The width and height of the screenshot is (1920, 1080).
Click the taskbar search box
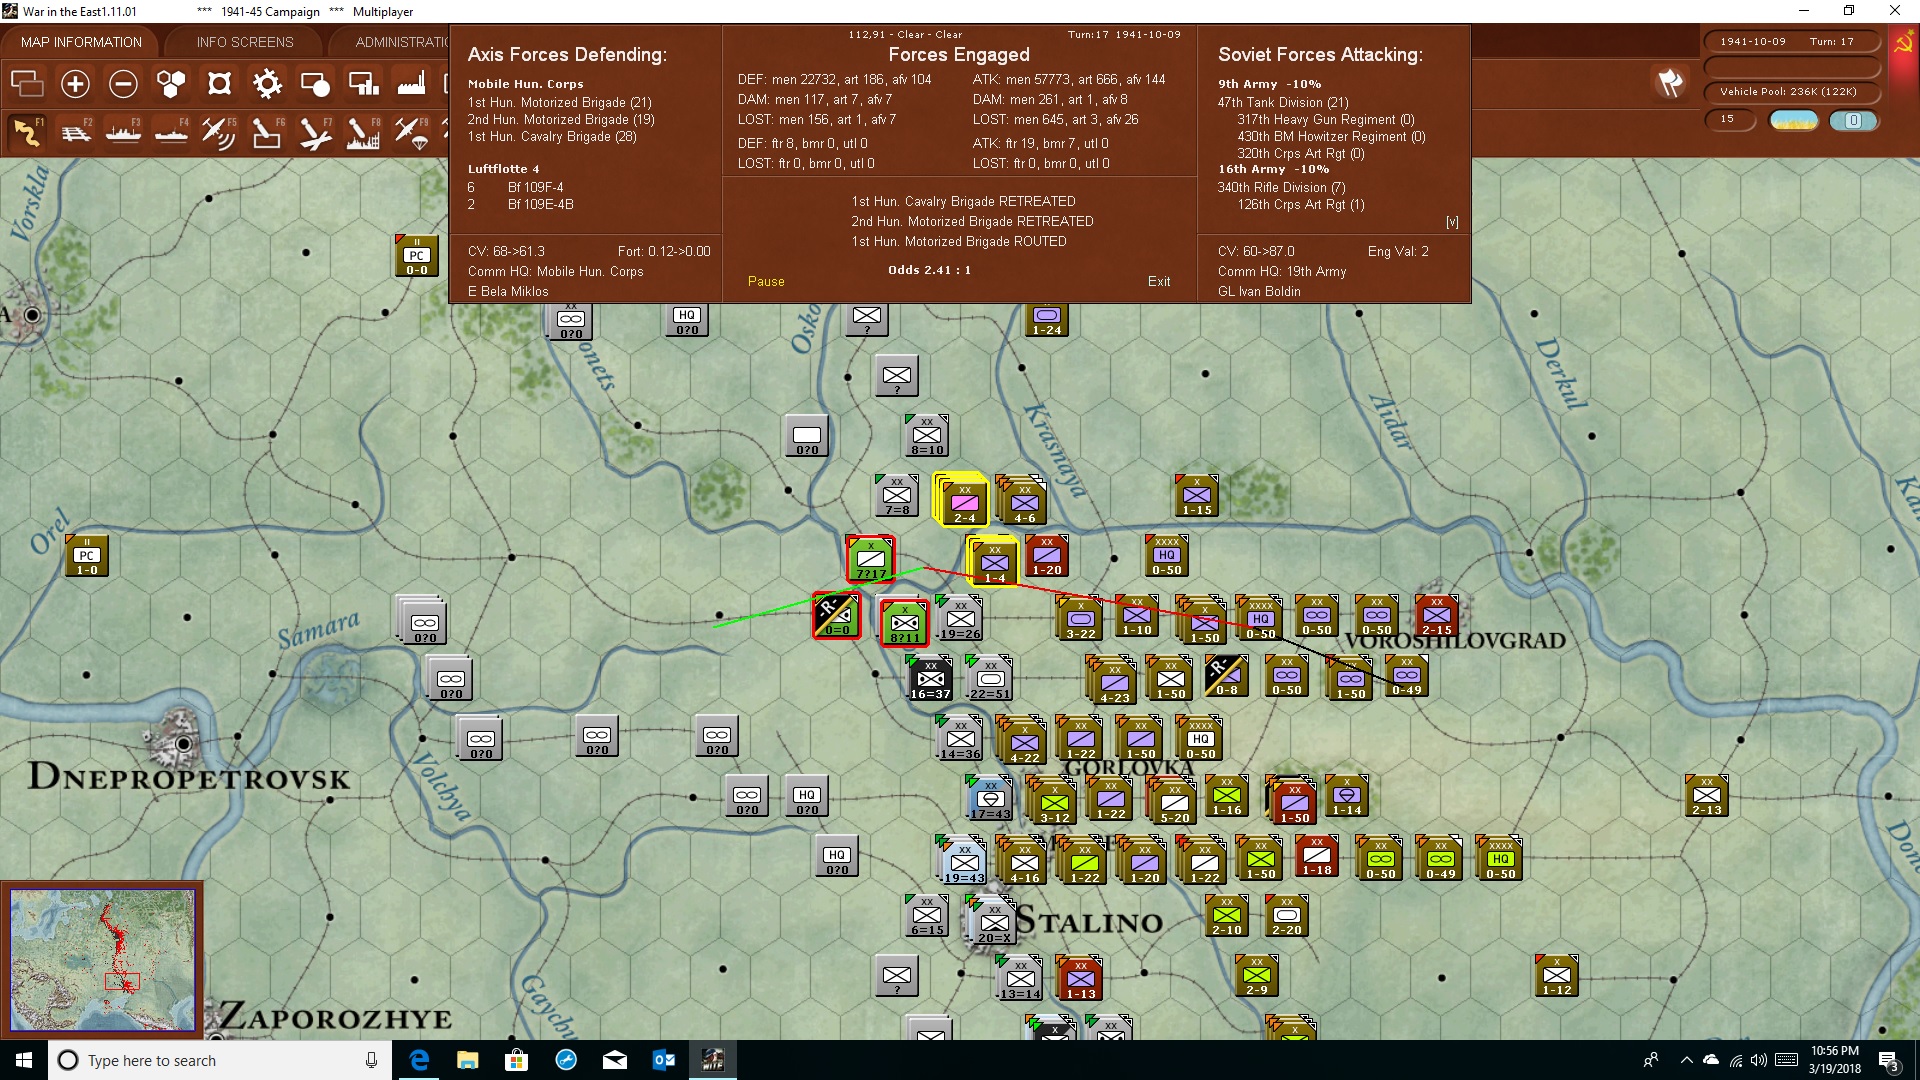pos(220,1060)
